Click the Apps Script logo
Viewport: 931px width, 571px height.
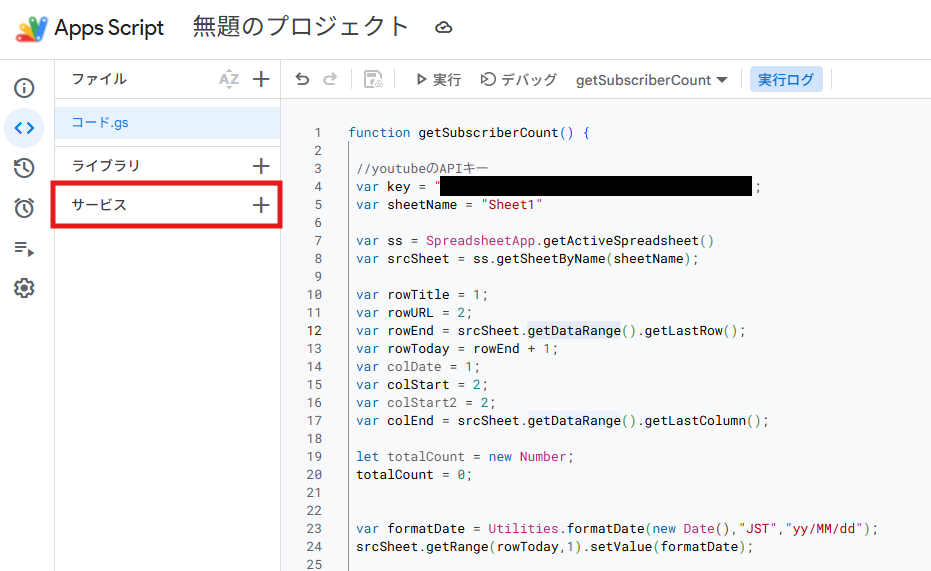point(31,28)
